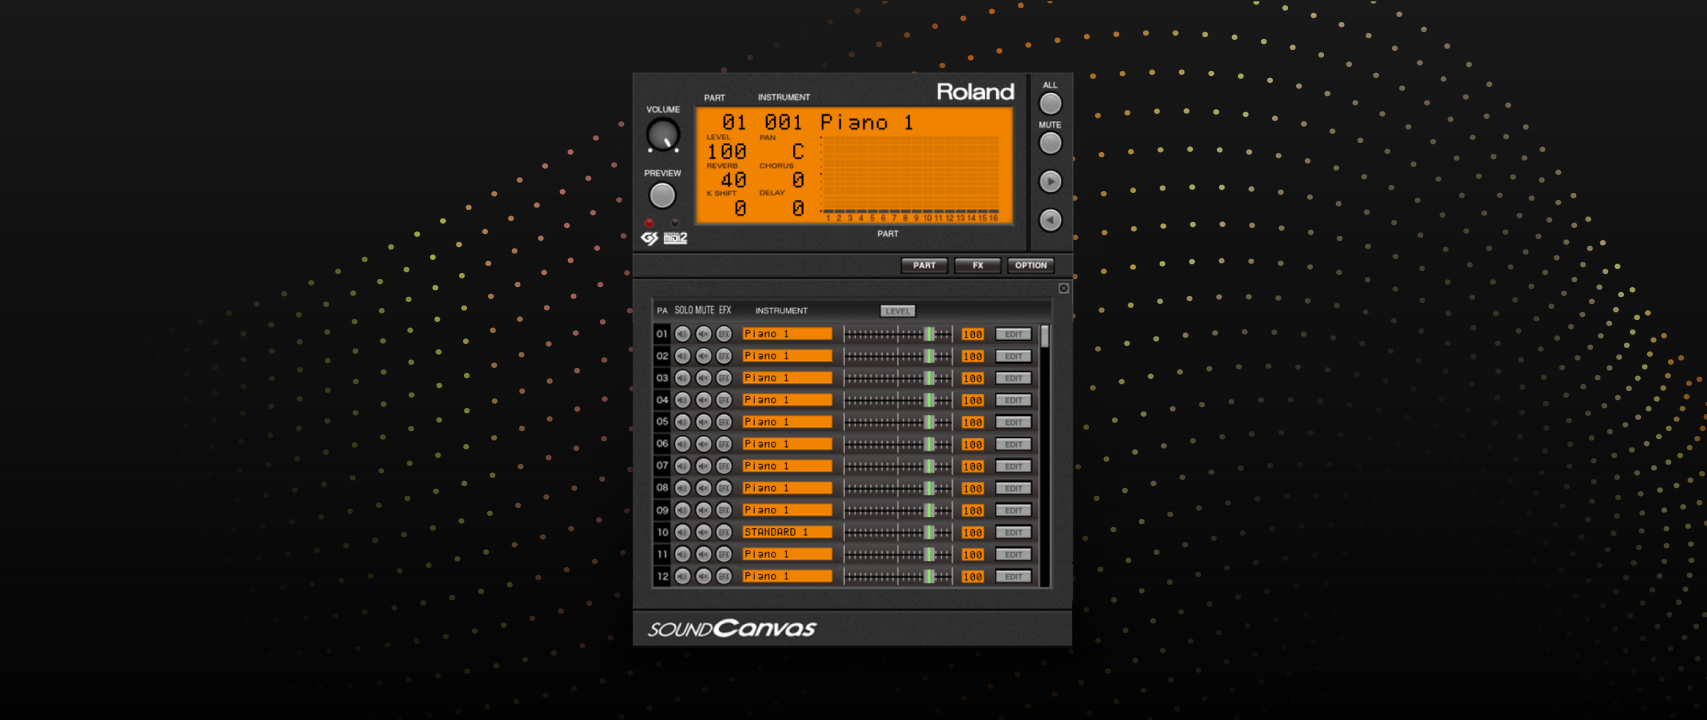Open instrument selector for part 08

click(x=787, y=488)
